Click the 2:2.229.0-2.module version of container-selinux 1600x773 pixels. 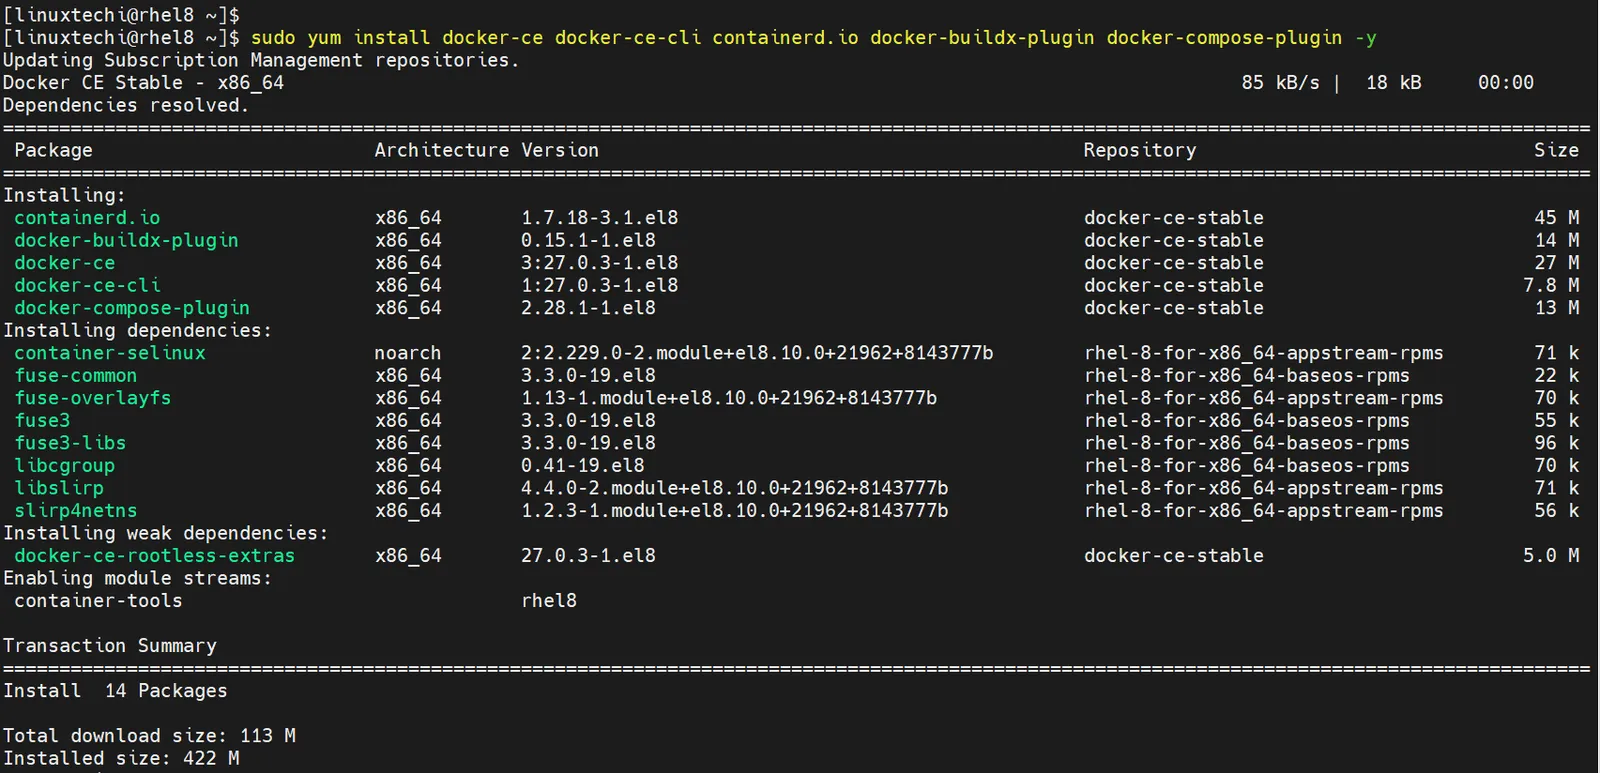pyautogui.click(x=757, y=353)
